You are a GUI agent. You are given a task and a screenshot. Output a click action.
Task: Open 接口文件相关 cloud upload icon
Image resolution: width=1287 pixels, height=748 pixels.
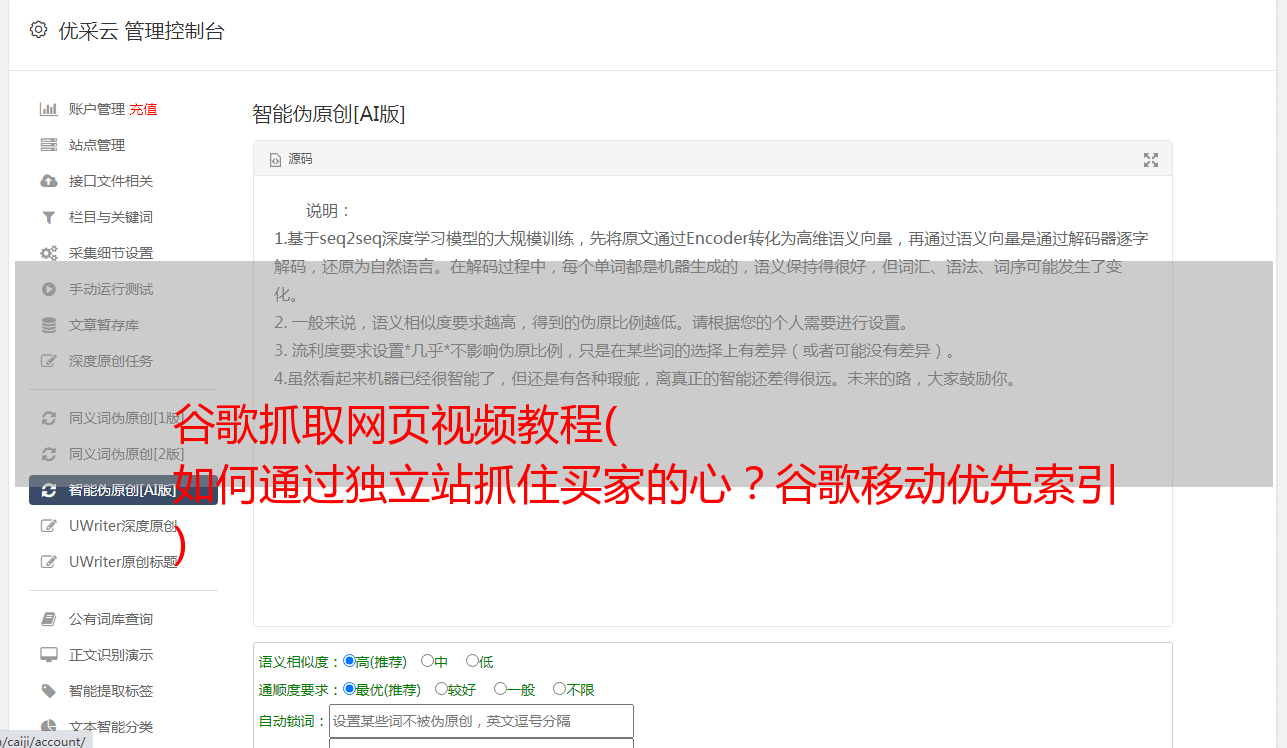point(48,181)
